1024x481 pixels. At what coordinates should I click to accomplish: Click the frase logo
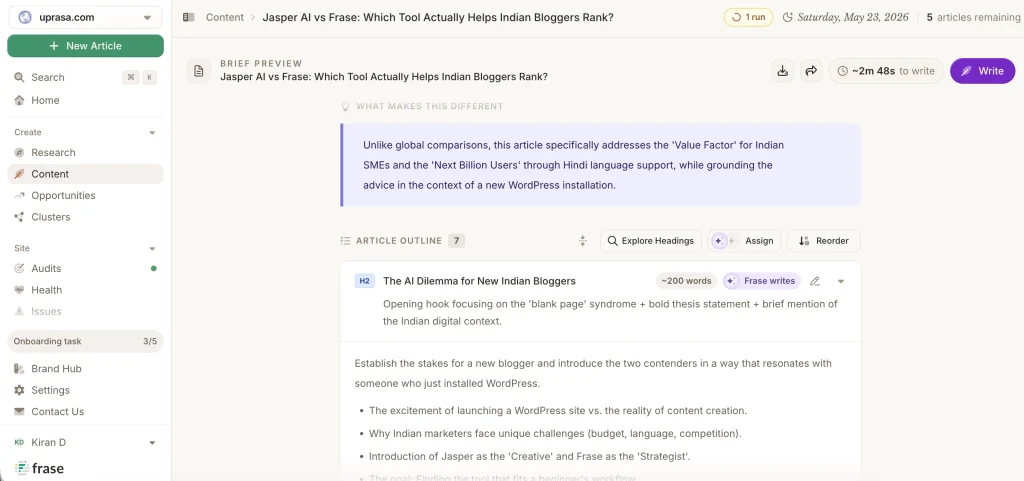coord(39,468)
